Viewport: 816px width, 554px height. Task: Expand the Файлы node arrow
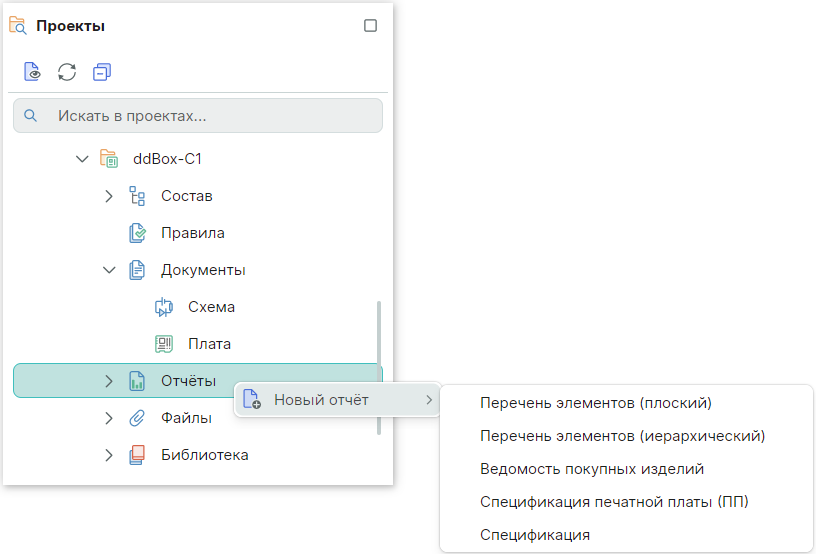point(109,418)
